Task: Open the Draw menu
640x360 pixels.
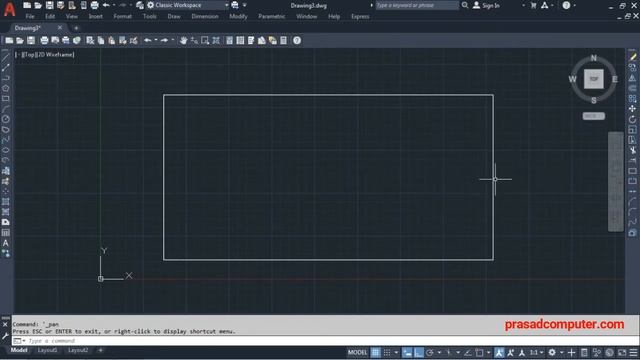Action: pos(174,17)
